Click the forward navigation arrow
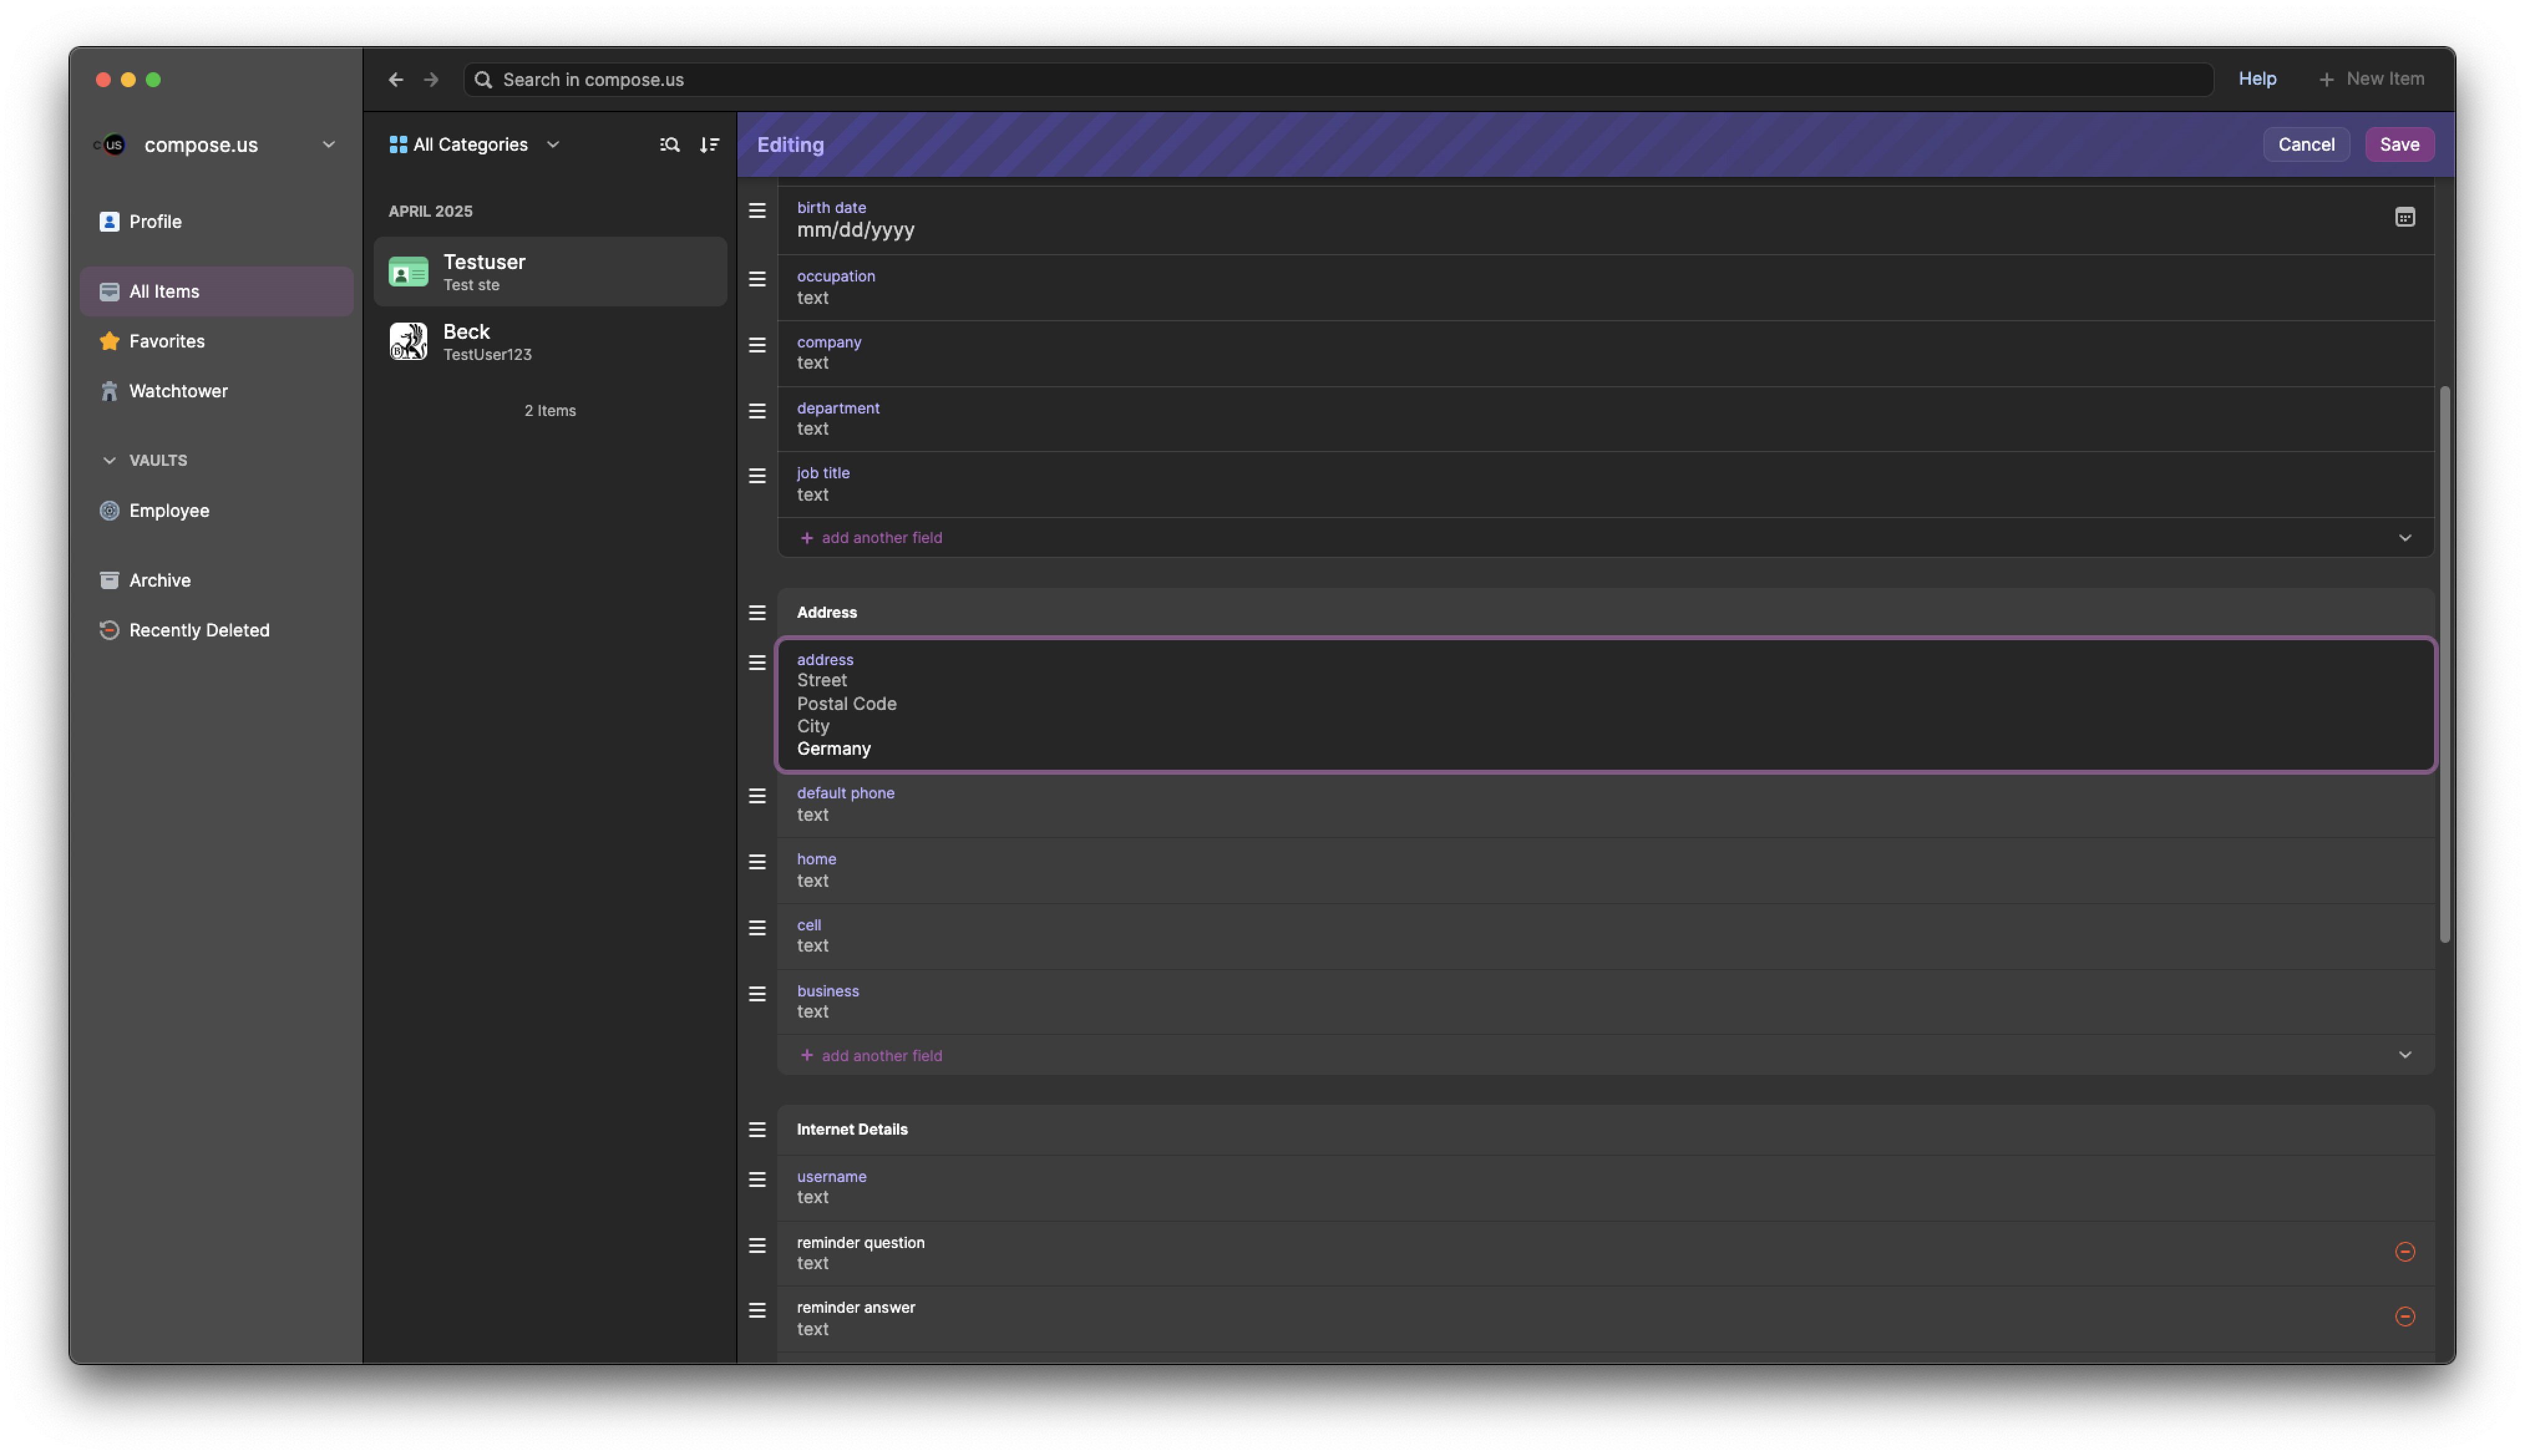This screenshot has width=2525, height=1456. 430,79
